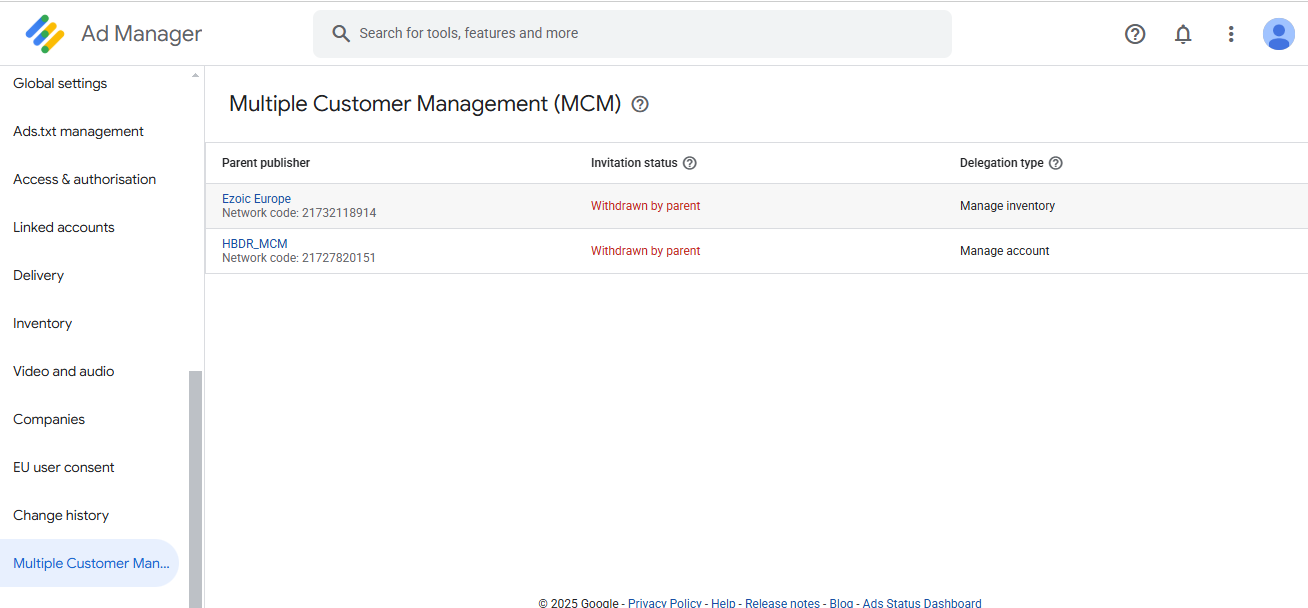Click the Manage inventory delegation cell

coord(1007,206)
